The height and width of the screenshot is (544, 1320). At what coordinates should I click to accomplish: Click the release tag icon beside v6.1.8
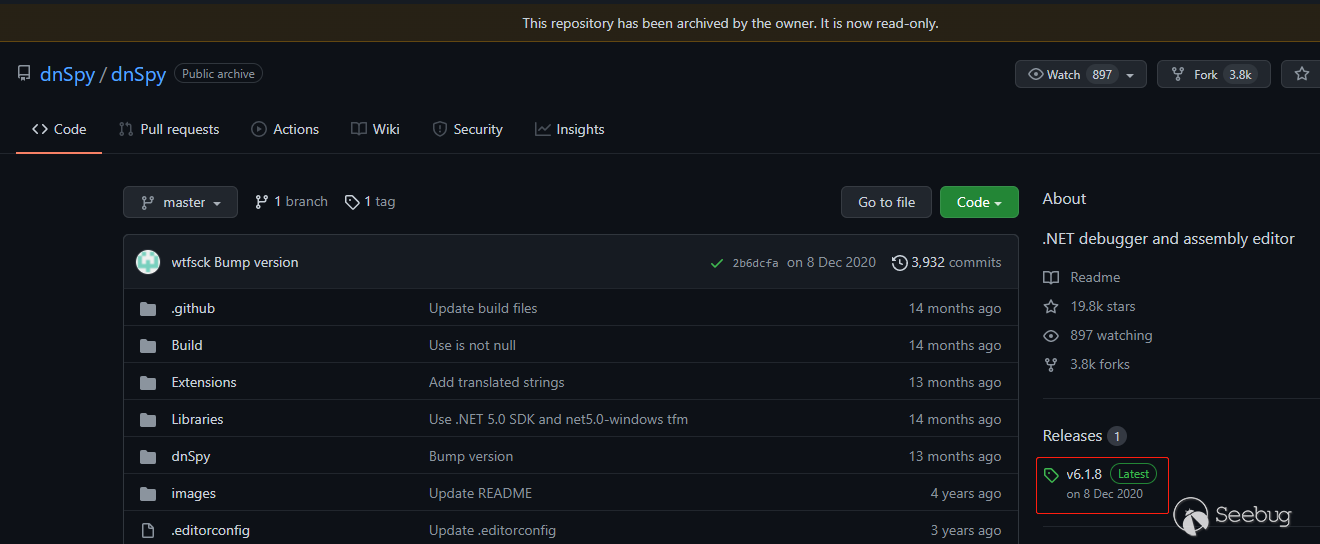[x=1051, y=475]
